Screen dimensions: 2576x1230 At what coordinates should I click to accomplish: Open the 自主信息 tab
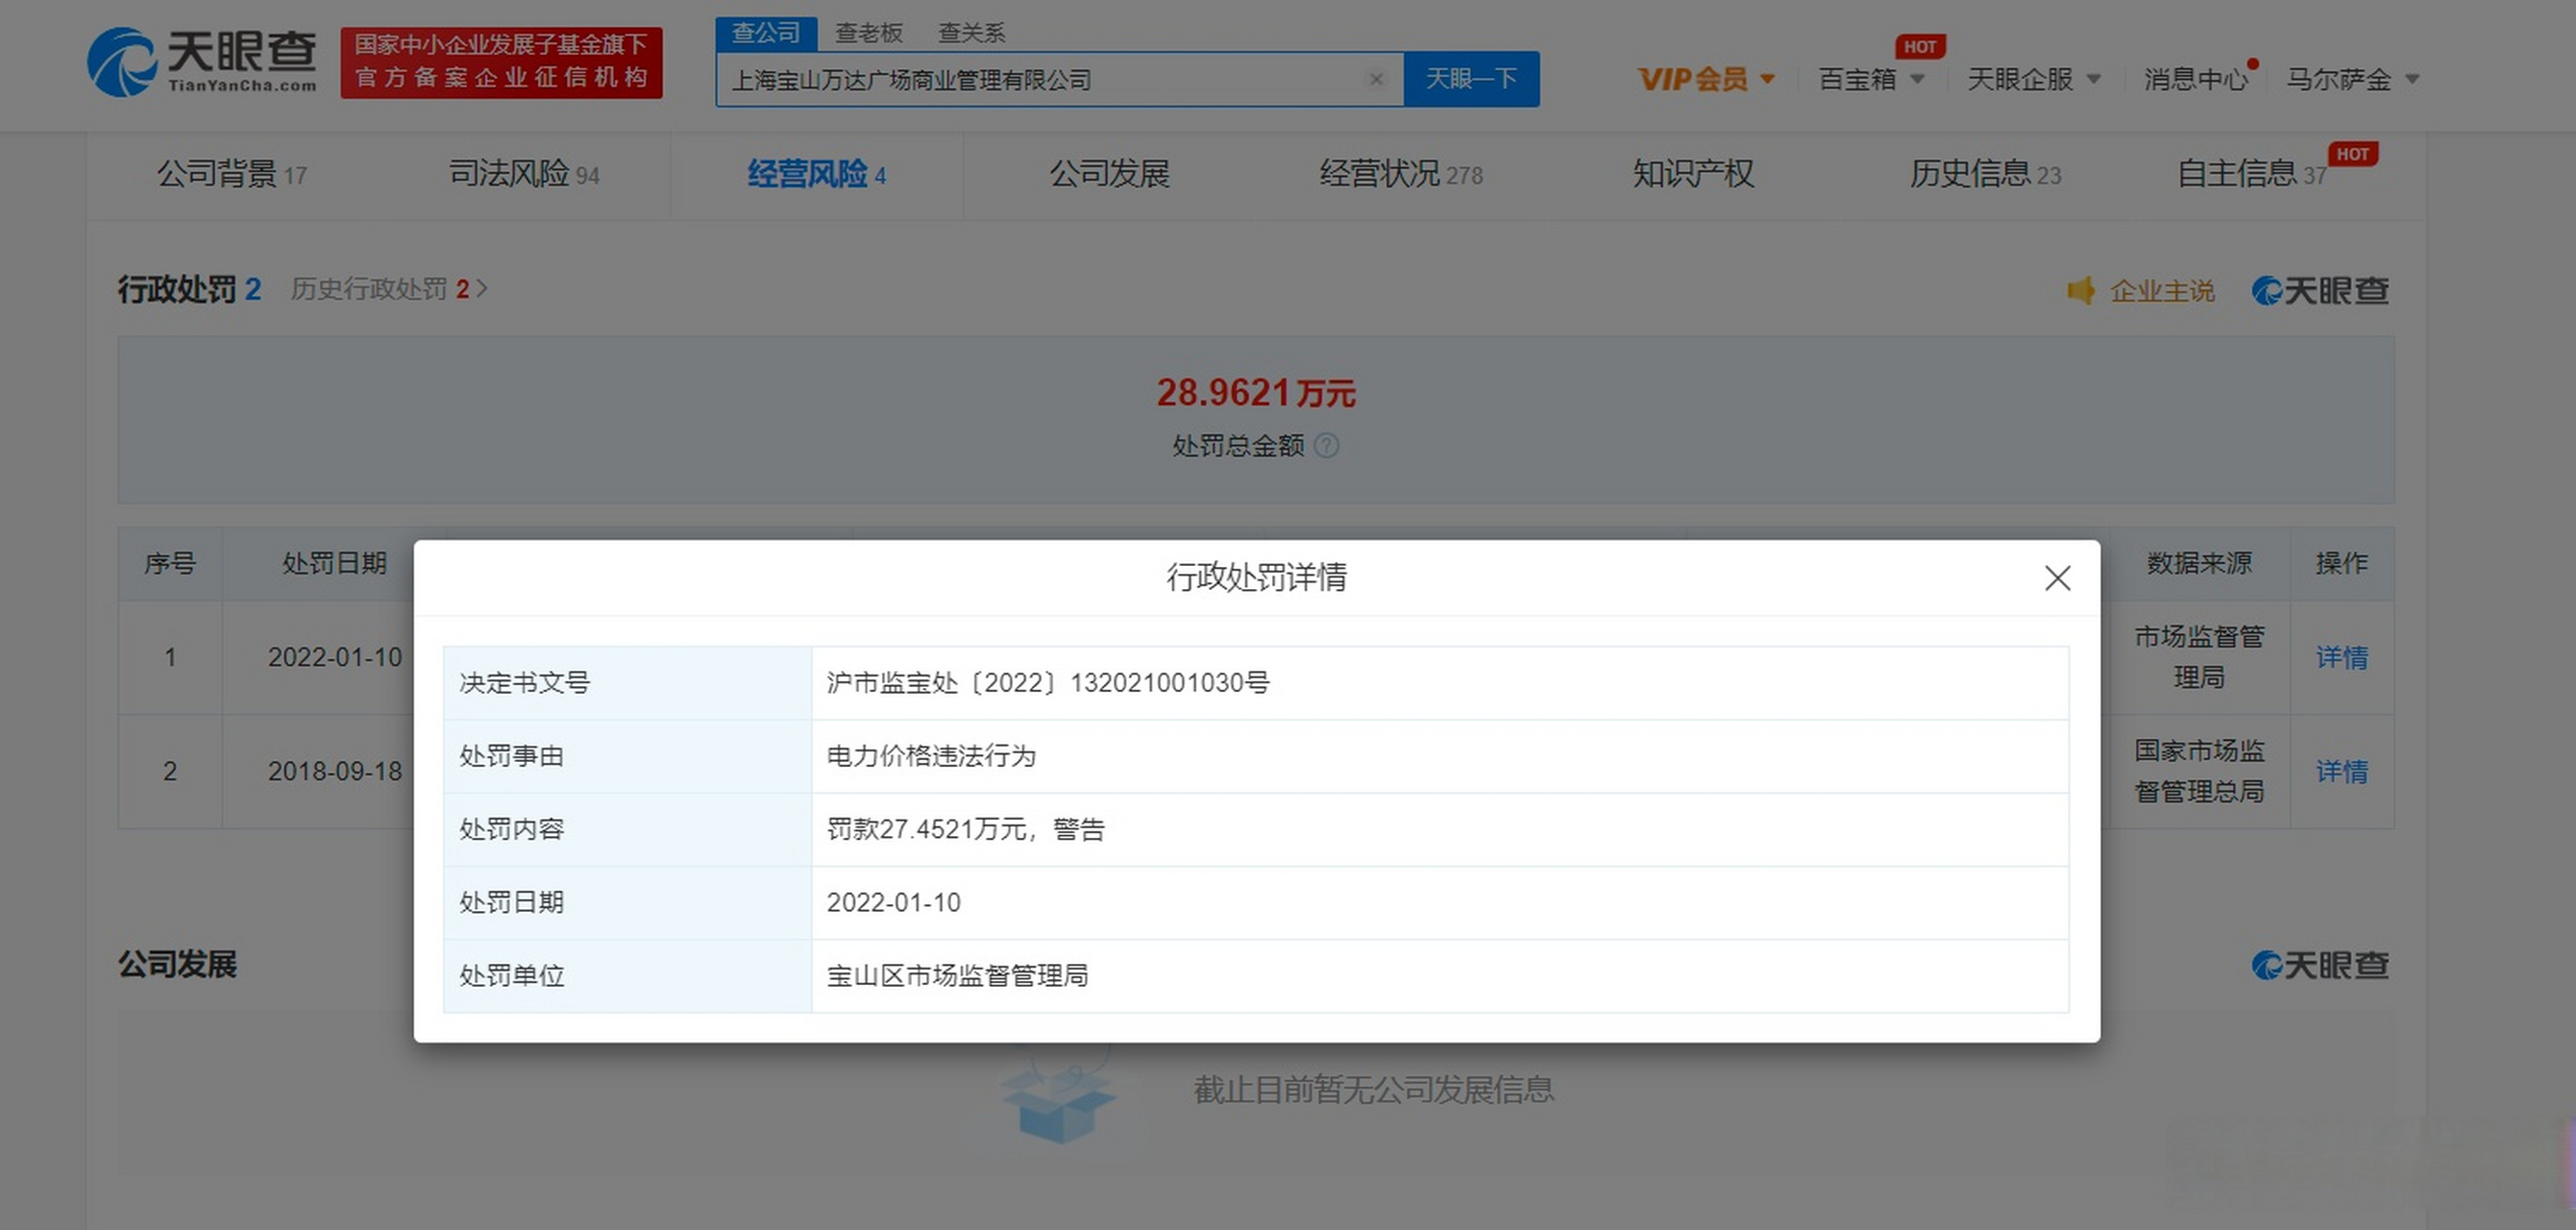[x=2253, y=174]
